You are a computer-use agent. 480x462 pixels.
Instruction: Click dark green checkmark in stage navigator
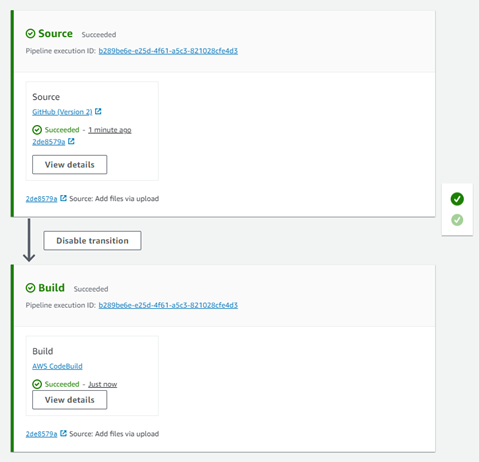coord(457,199)
